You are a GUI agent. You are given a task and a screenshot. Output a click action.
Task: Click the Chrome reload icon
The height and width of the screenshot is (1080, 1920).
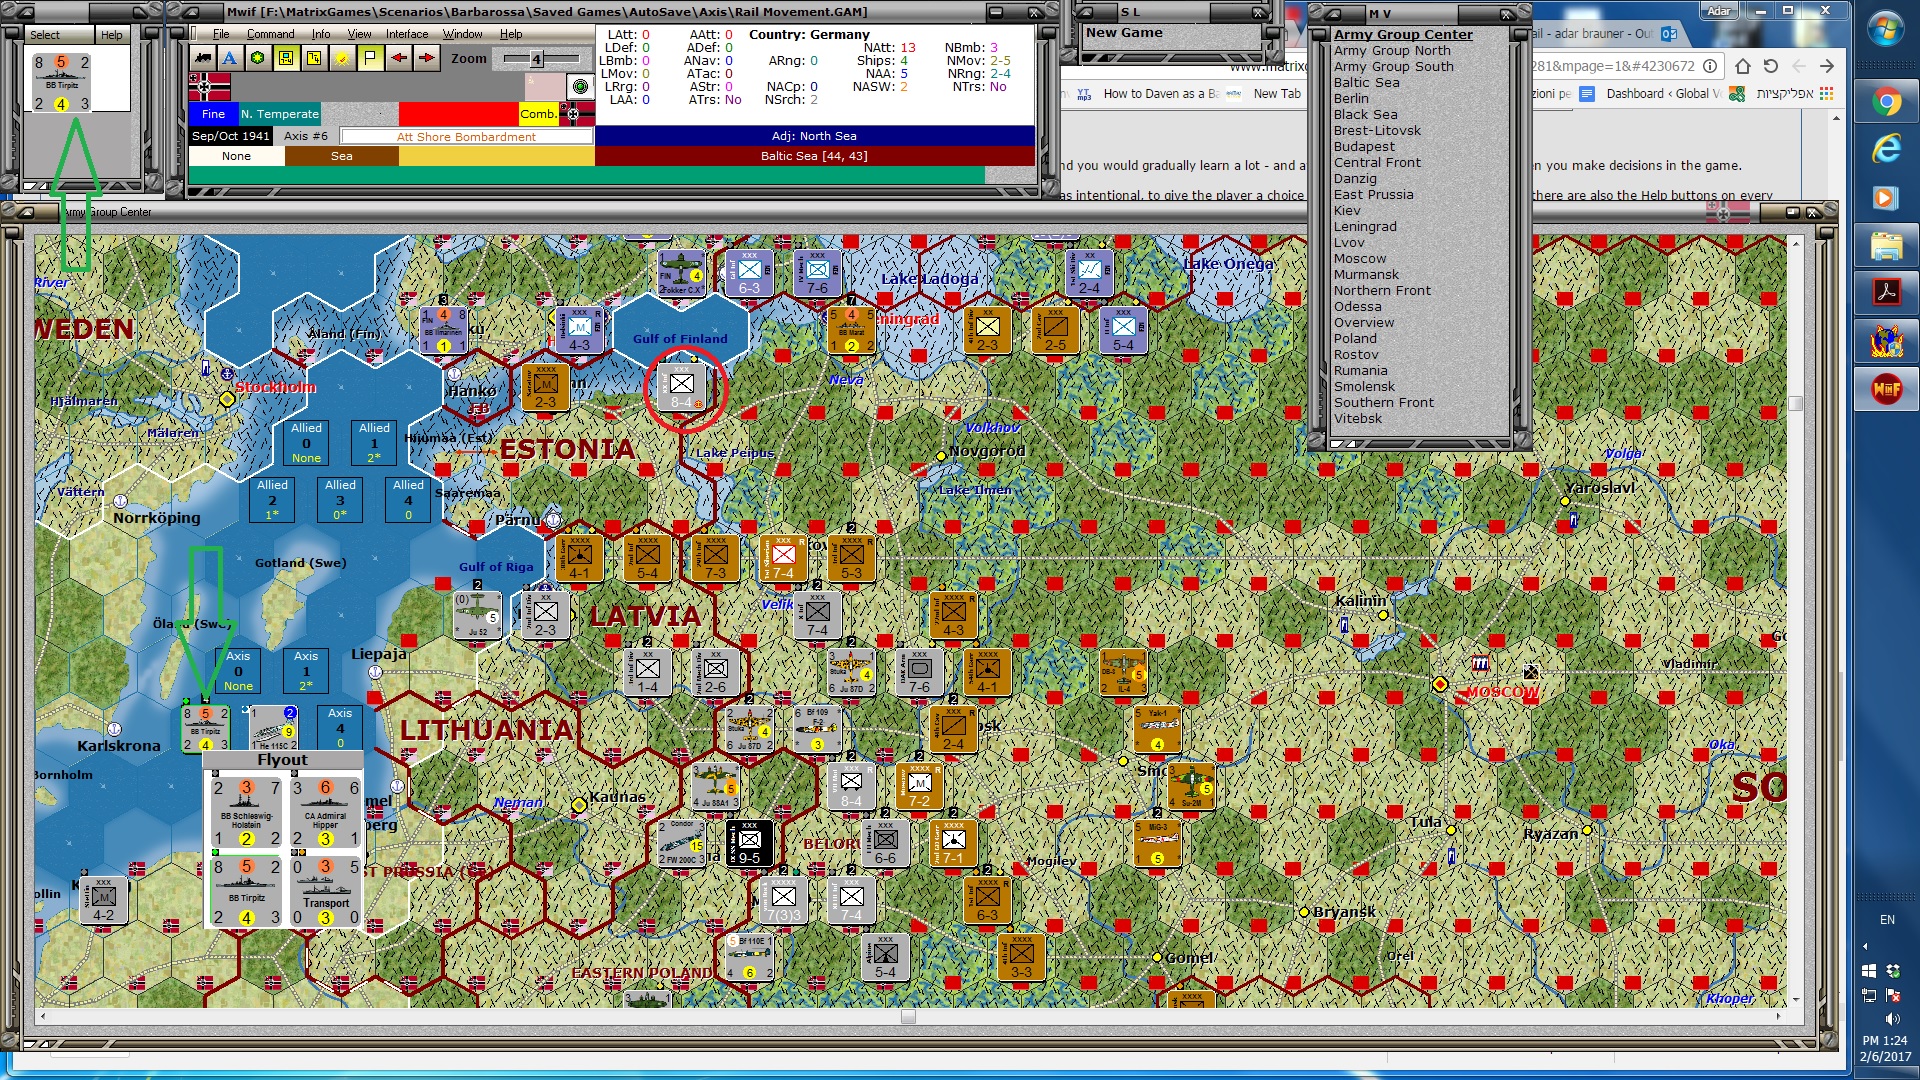(x=1771, y=66)
